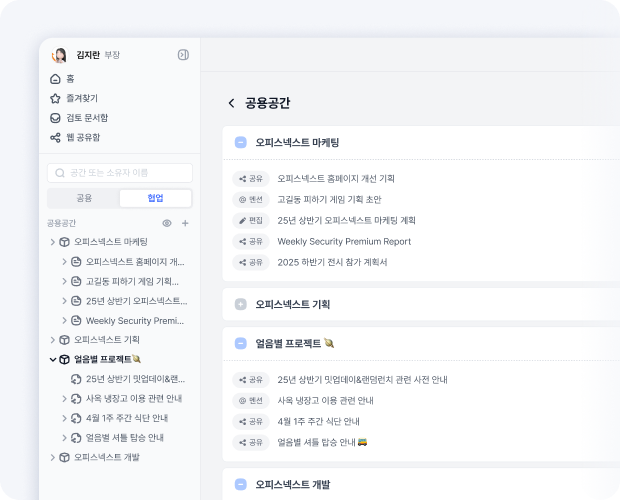Go back with the 공용공간 arrow
The width and height of the screenshot is (620, 500).
[x=232, y=103]
